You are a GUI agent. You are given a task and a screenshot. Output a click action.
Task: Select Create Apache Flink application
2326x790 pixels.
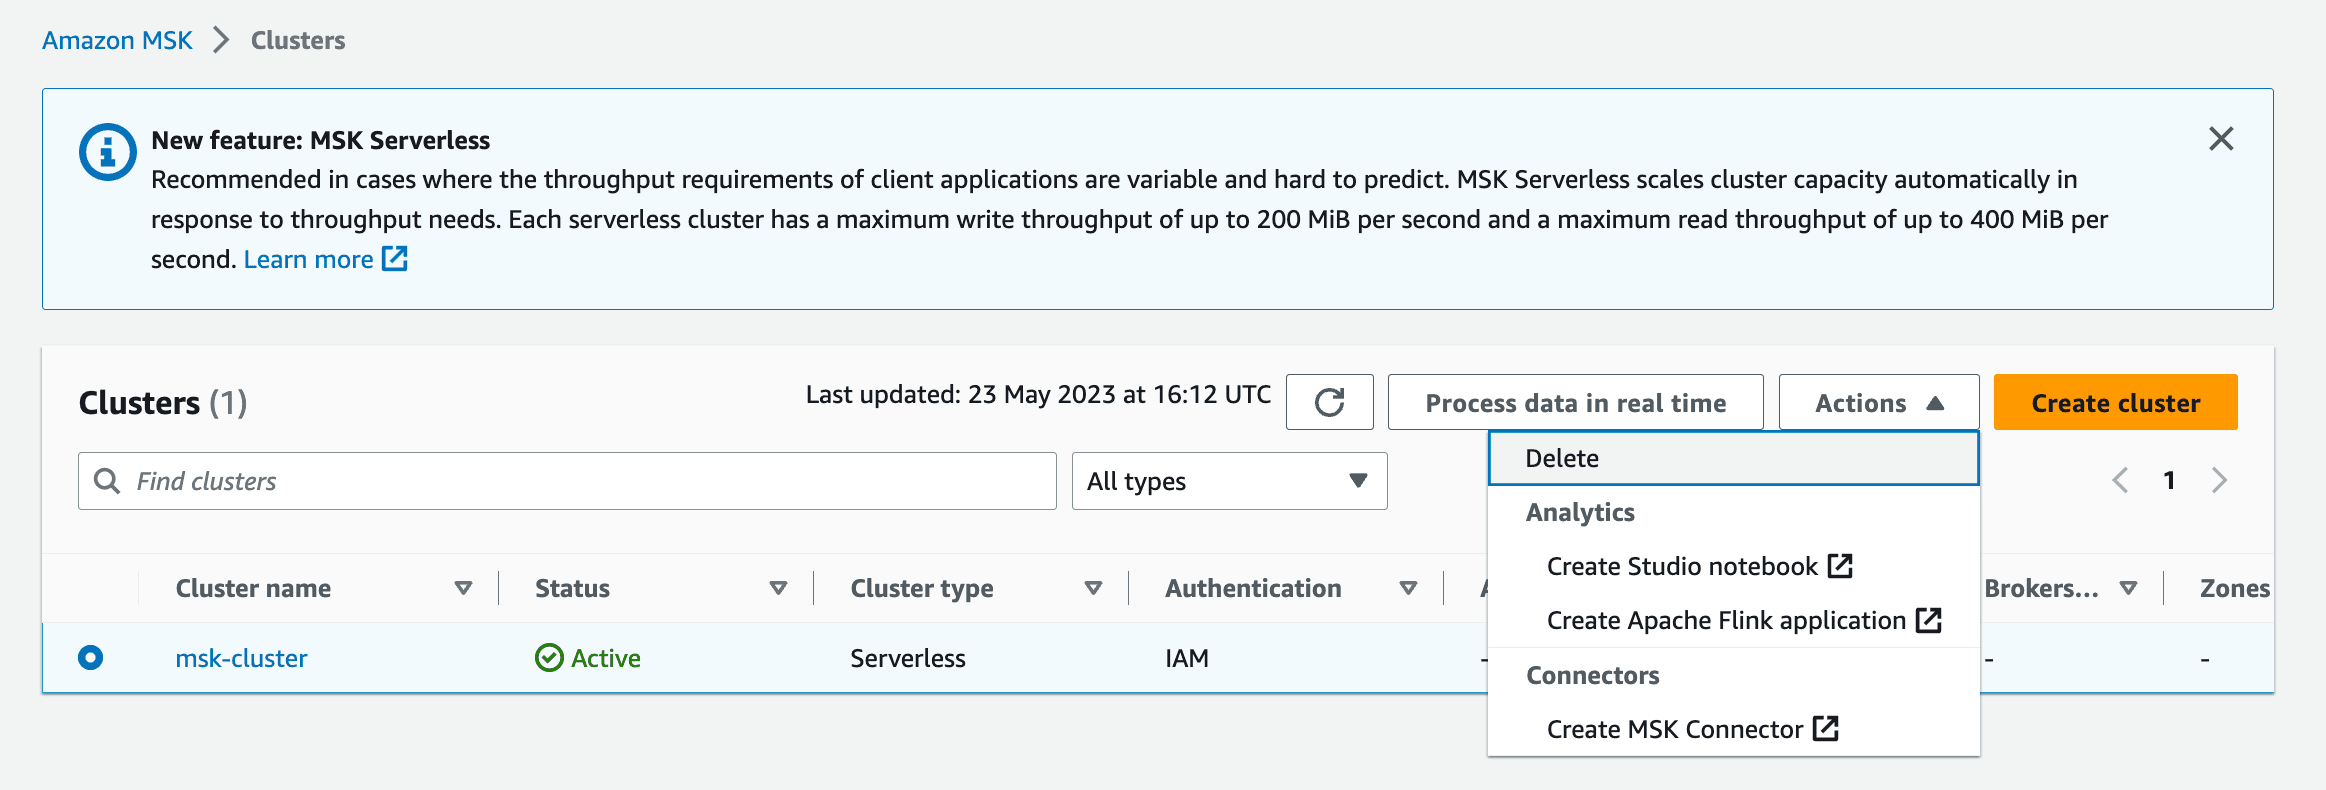click(x=1743, y=620)
